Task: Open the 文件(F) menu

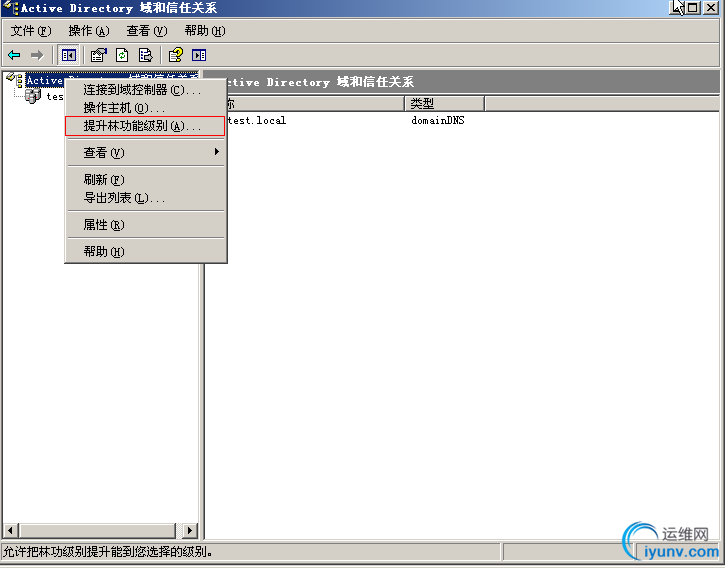Action: point(31,31)
